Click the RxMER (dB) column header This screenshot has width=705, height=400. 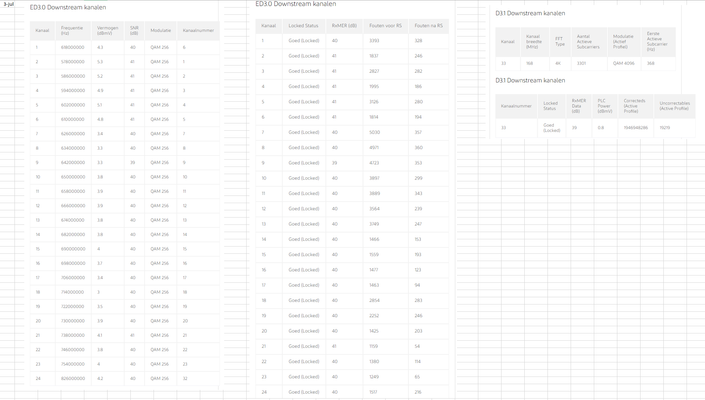(x=344, y=26)
